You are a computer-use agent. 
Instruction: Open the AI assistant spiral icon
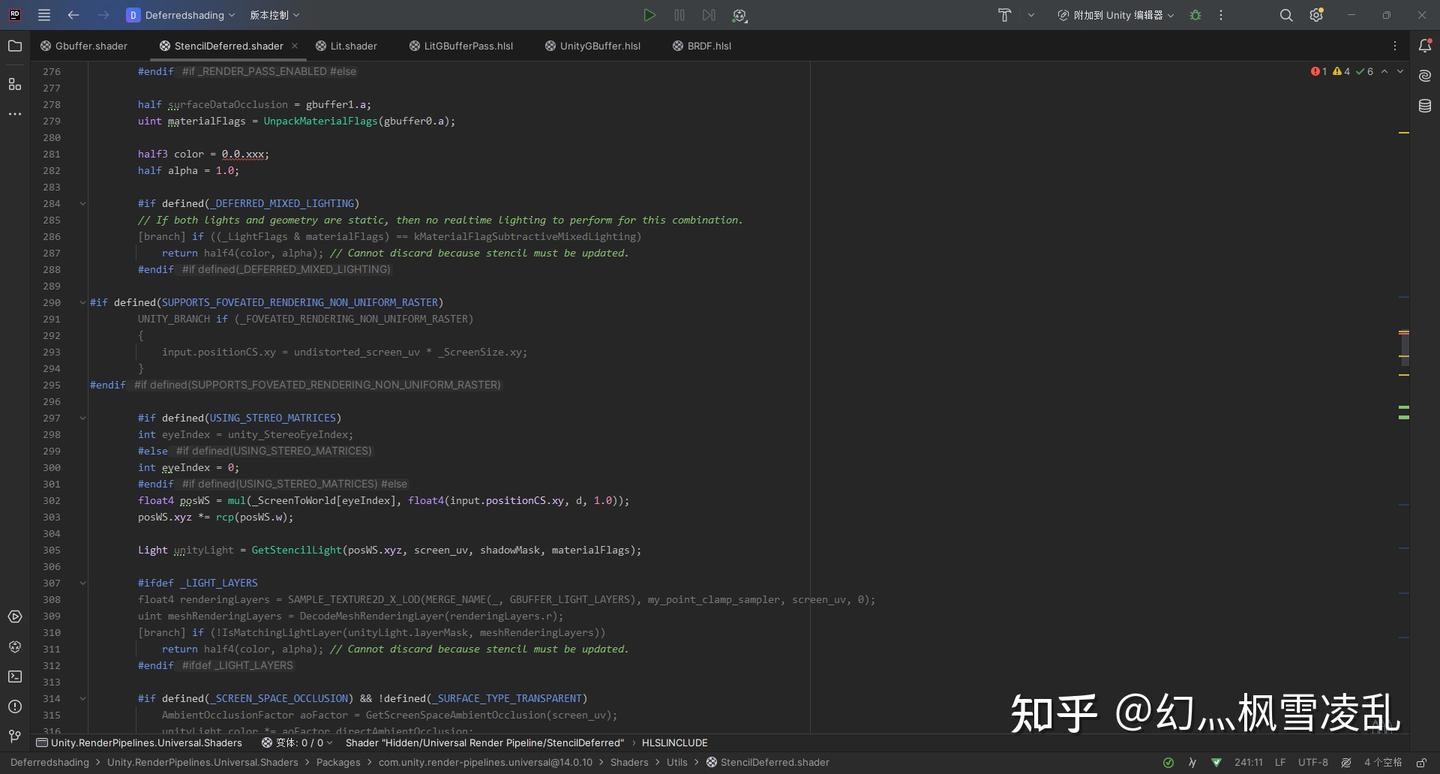[1425, 76]
